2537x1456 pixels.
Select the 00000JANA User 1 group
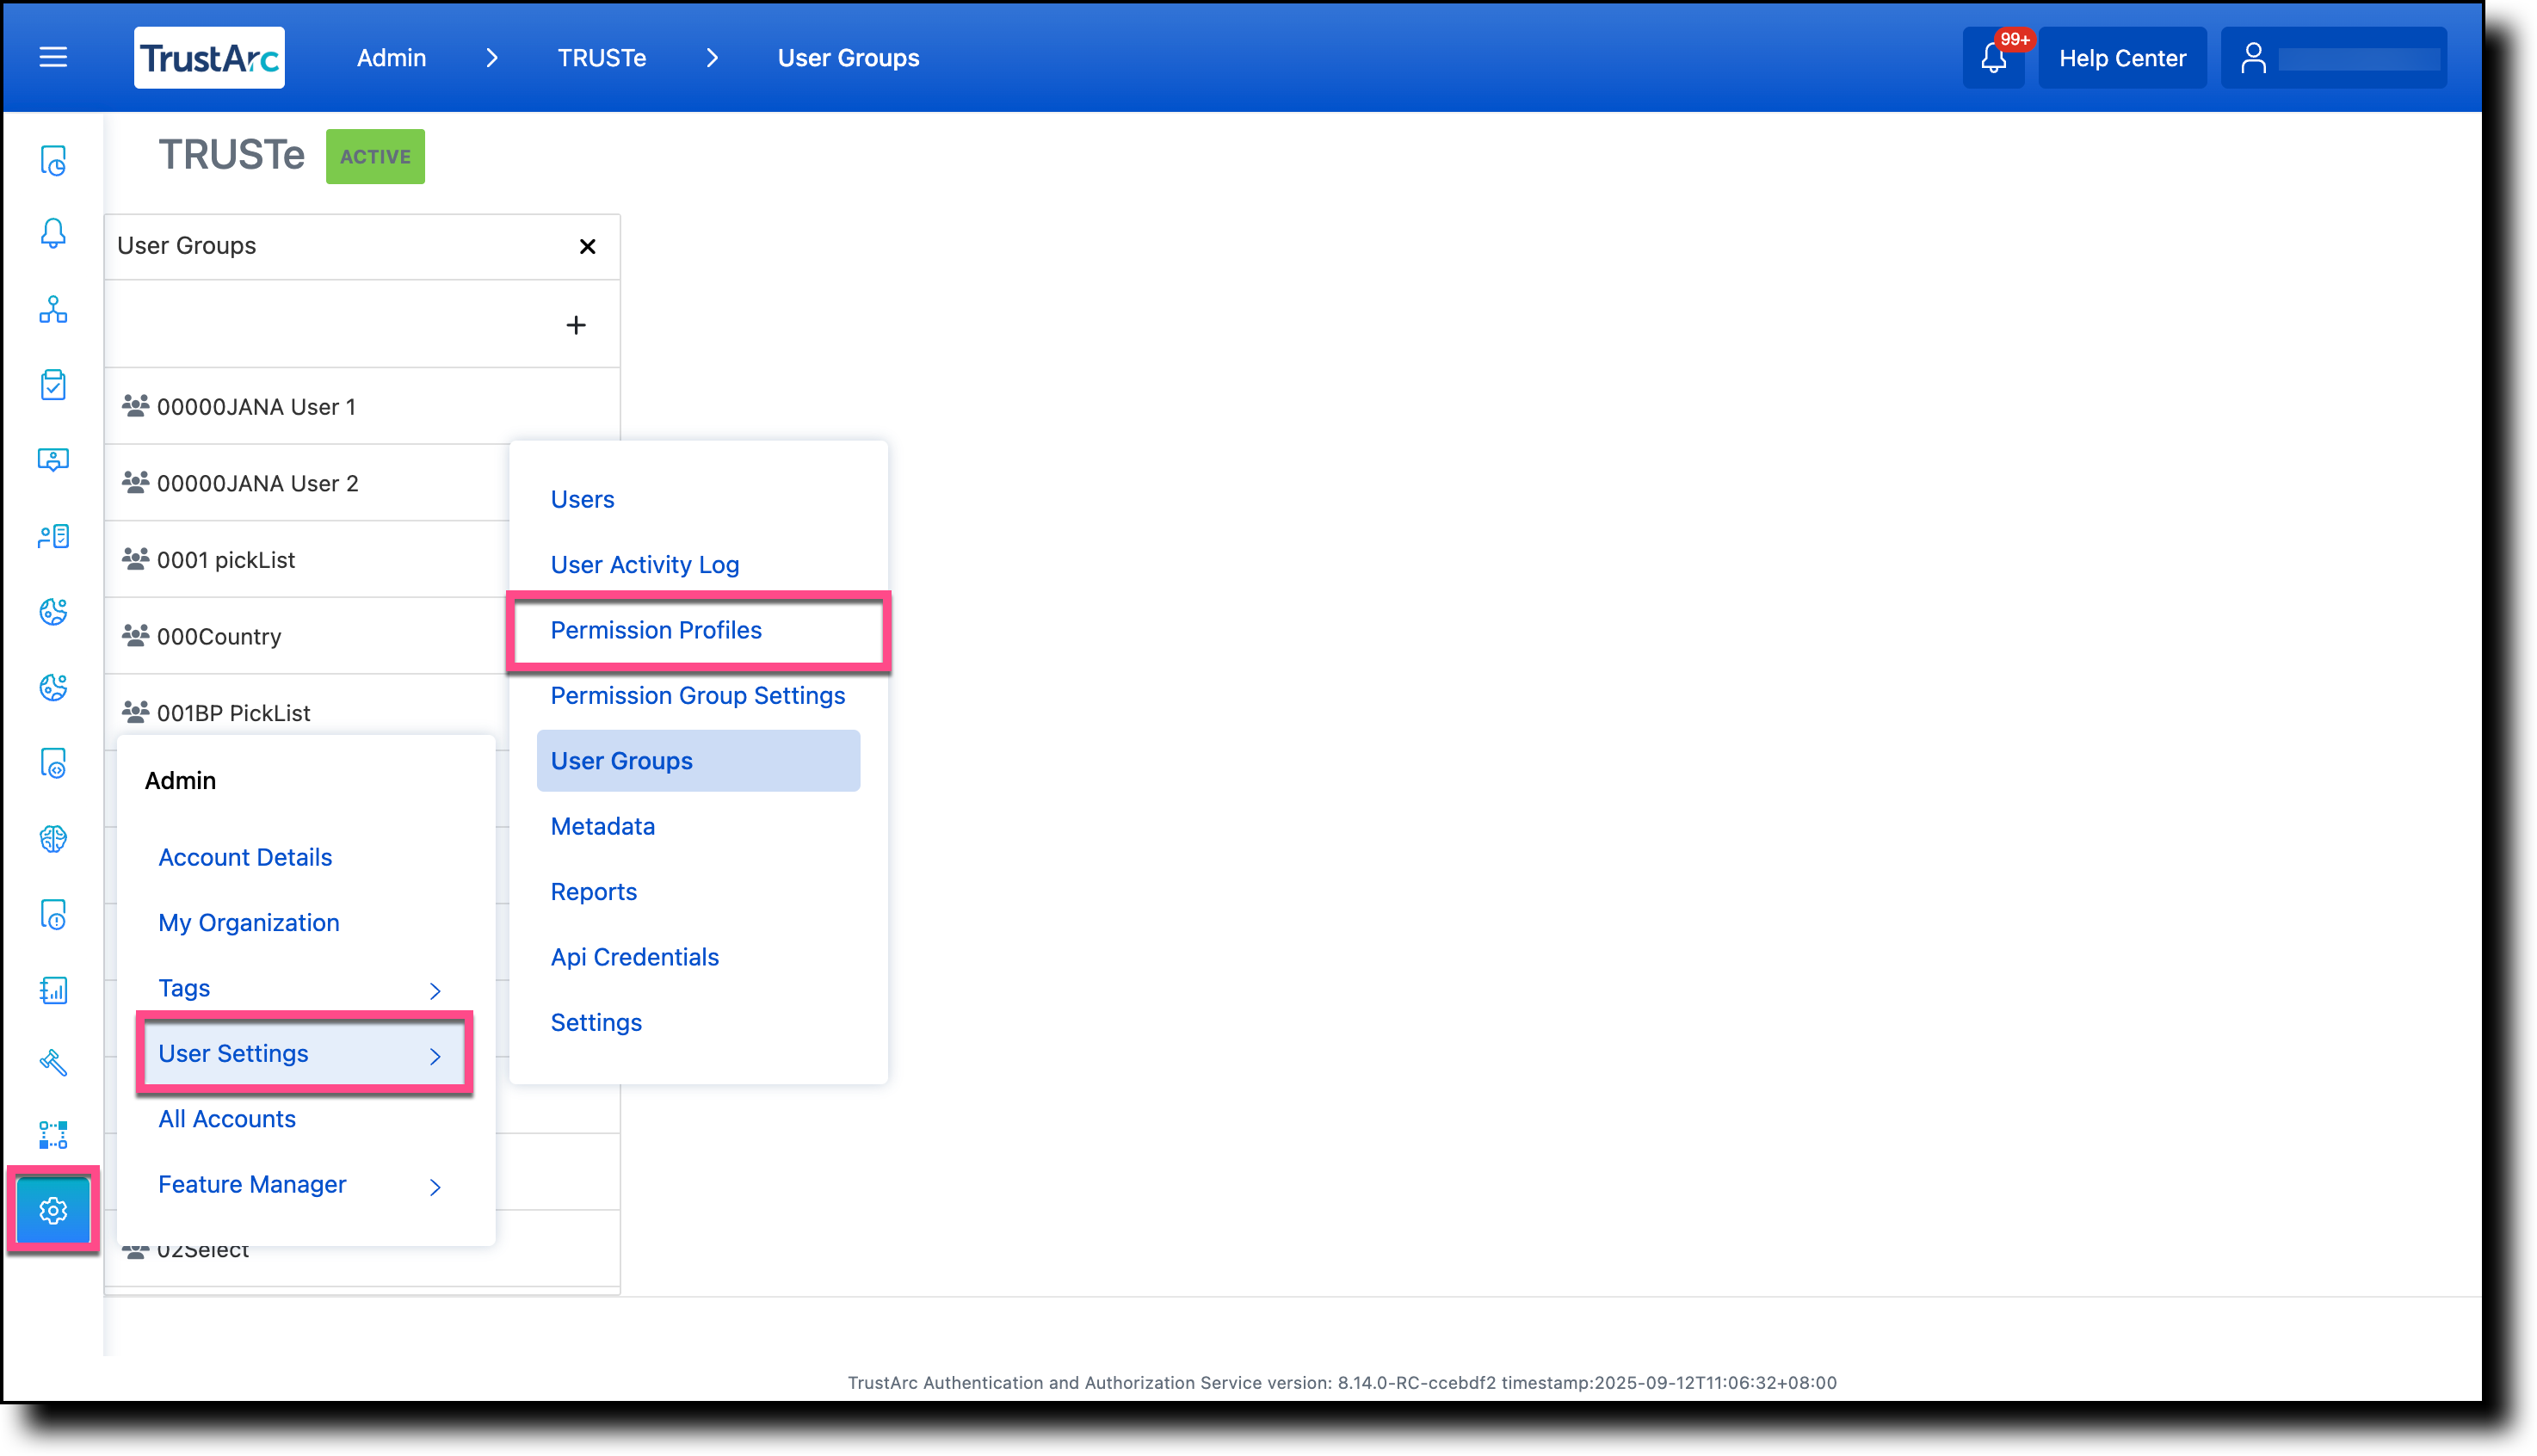[256, 406]
